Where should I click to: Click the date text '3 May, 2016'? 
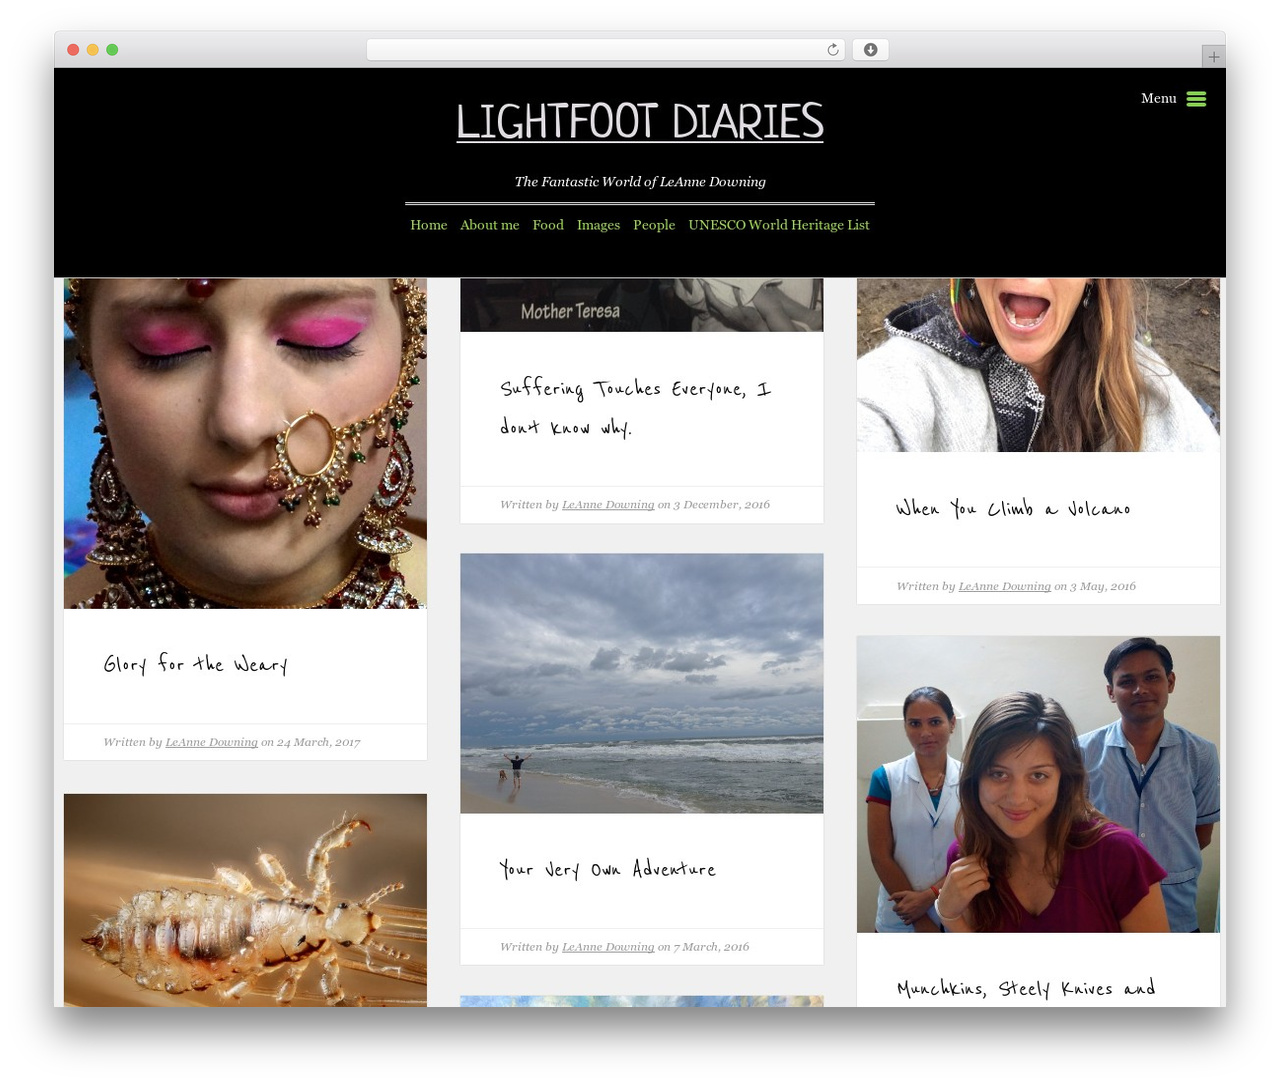(1102, 586)
